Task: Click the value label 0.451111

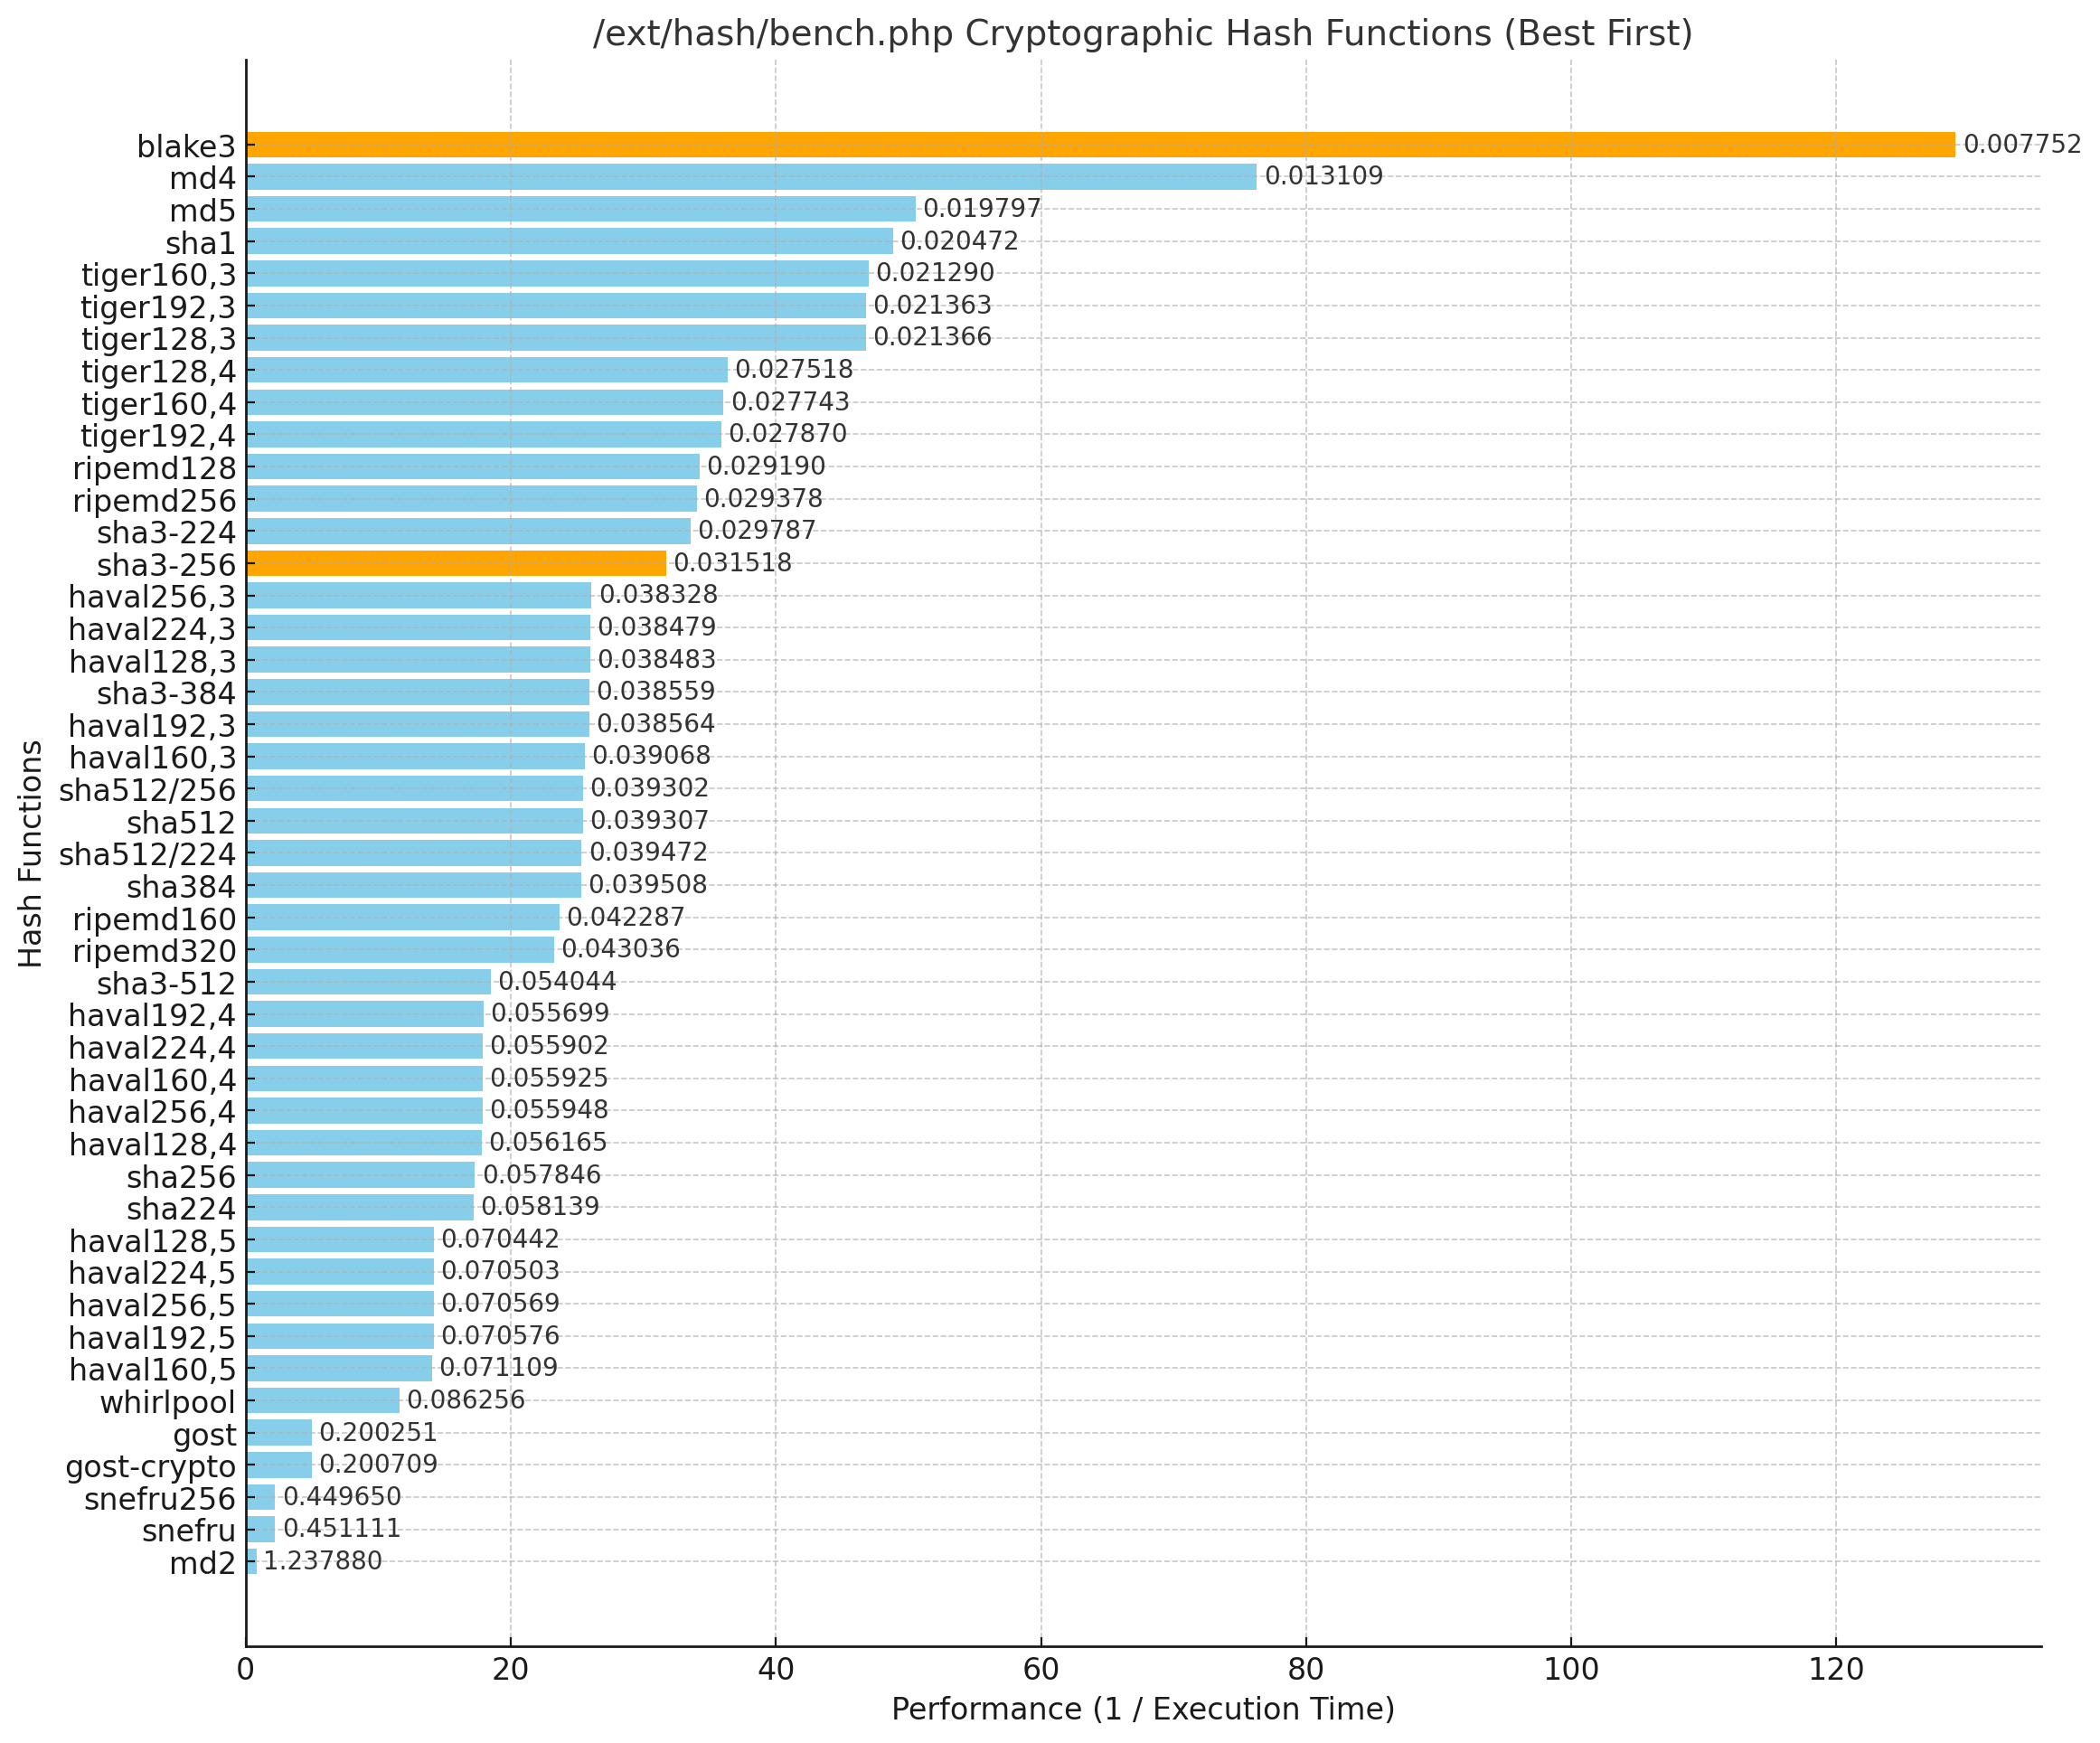Action: [x=342, y=1528]
